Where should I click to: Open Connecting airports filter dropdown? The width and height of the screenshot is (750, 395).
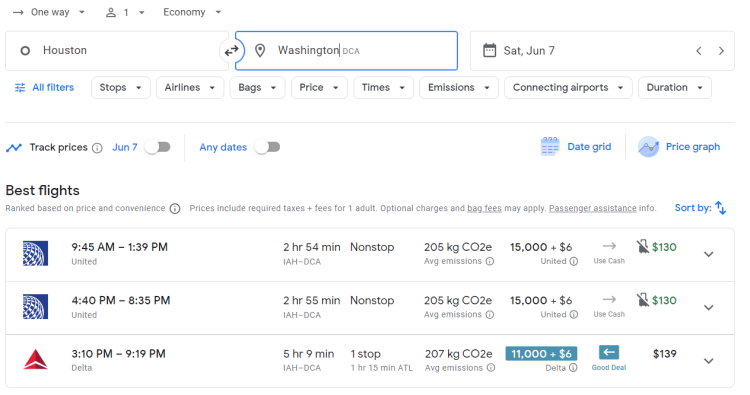pos(568,88)
